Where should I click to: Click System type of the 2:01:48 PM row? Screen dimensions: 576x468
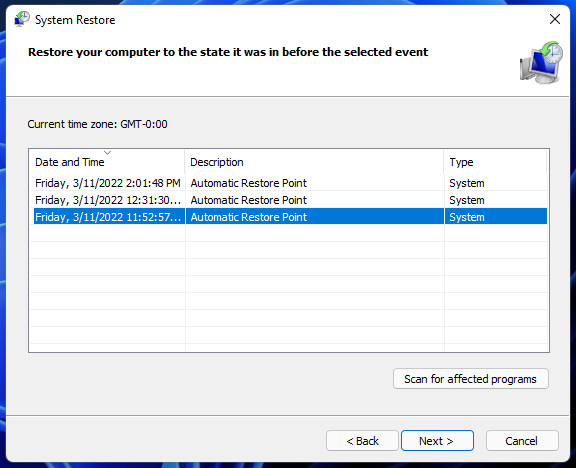tap(467, 183)
